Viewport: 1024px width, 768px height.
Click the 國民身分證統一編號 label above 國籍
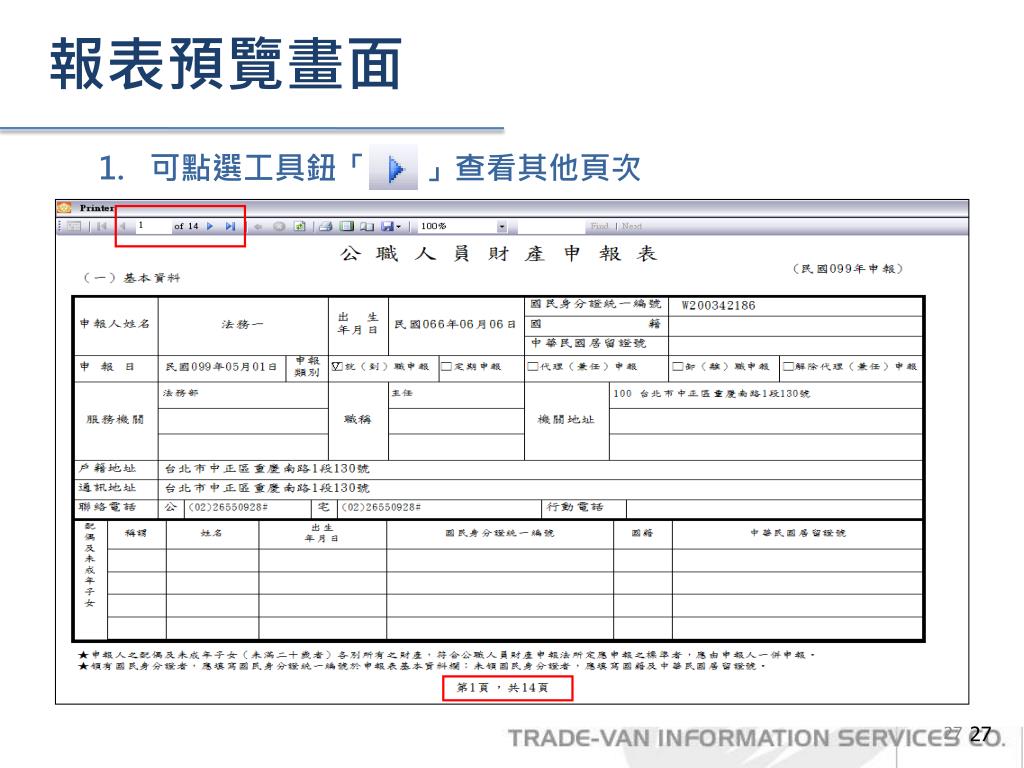pos(596,304)
